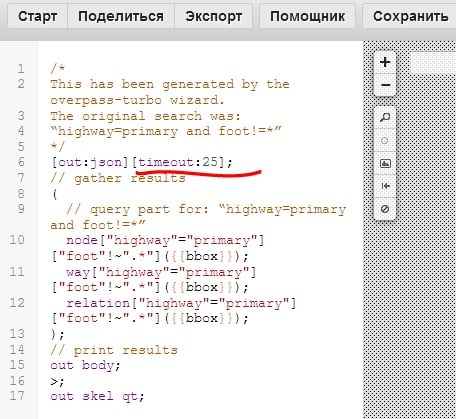Open the map location search magnifier
Image resolution: width=456 pixels, height=419 pixels.
coord(385,117)
